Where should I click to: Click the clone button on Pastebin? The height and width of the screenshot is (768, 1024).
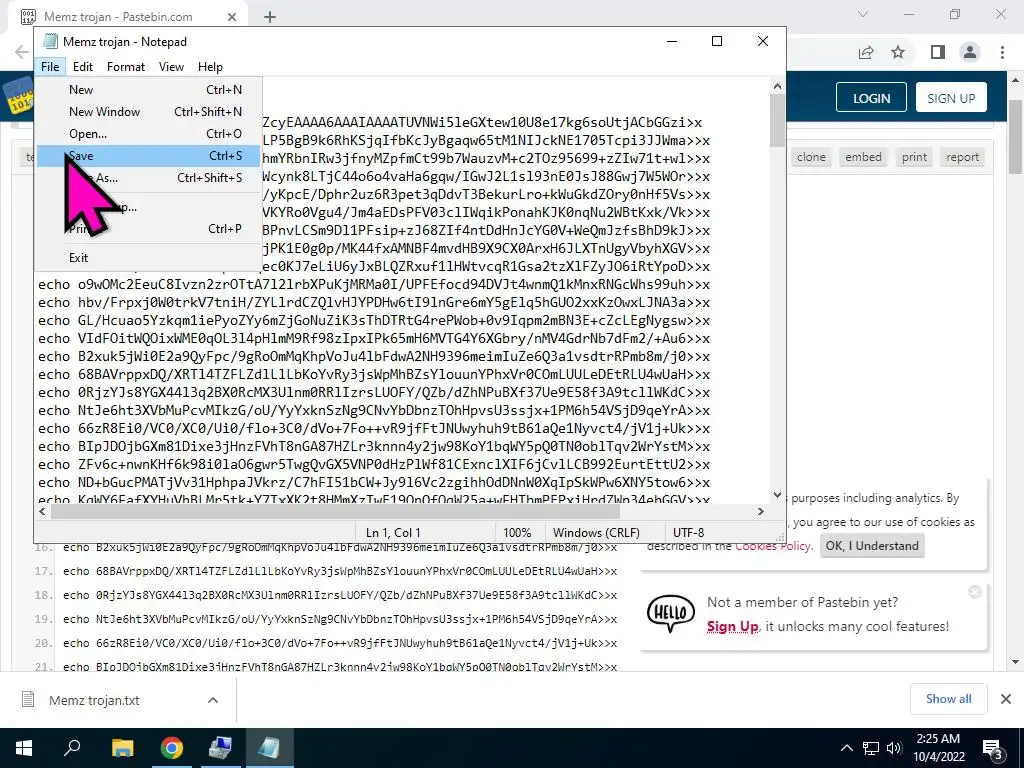pos(811,157)
